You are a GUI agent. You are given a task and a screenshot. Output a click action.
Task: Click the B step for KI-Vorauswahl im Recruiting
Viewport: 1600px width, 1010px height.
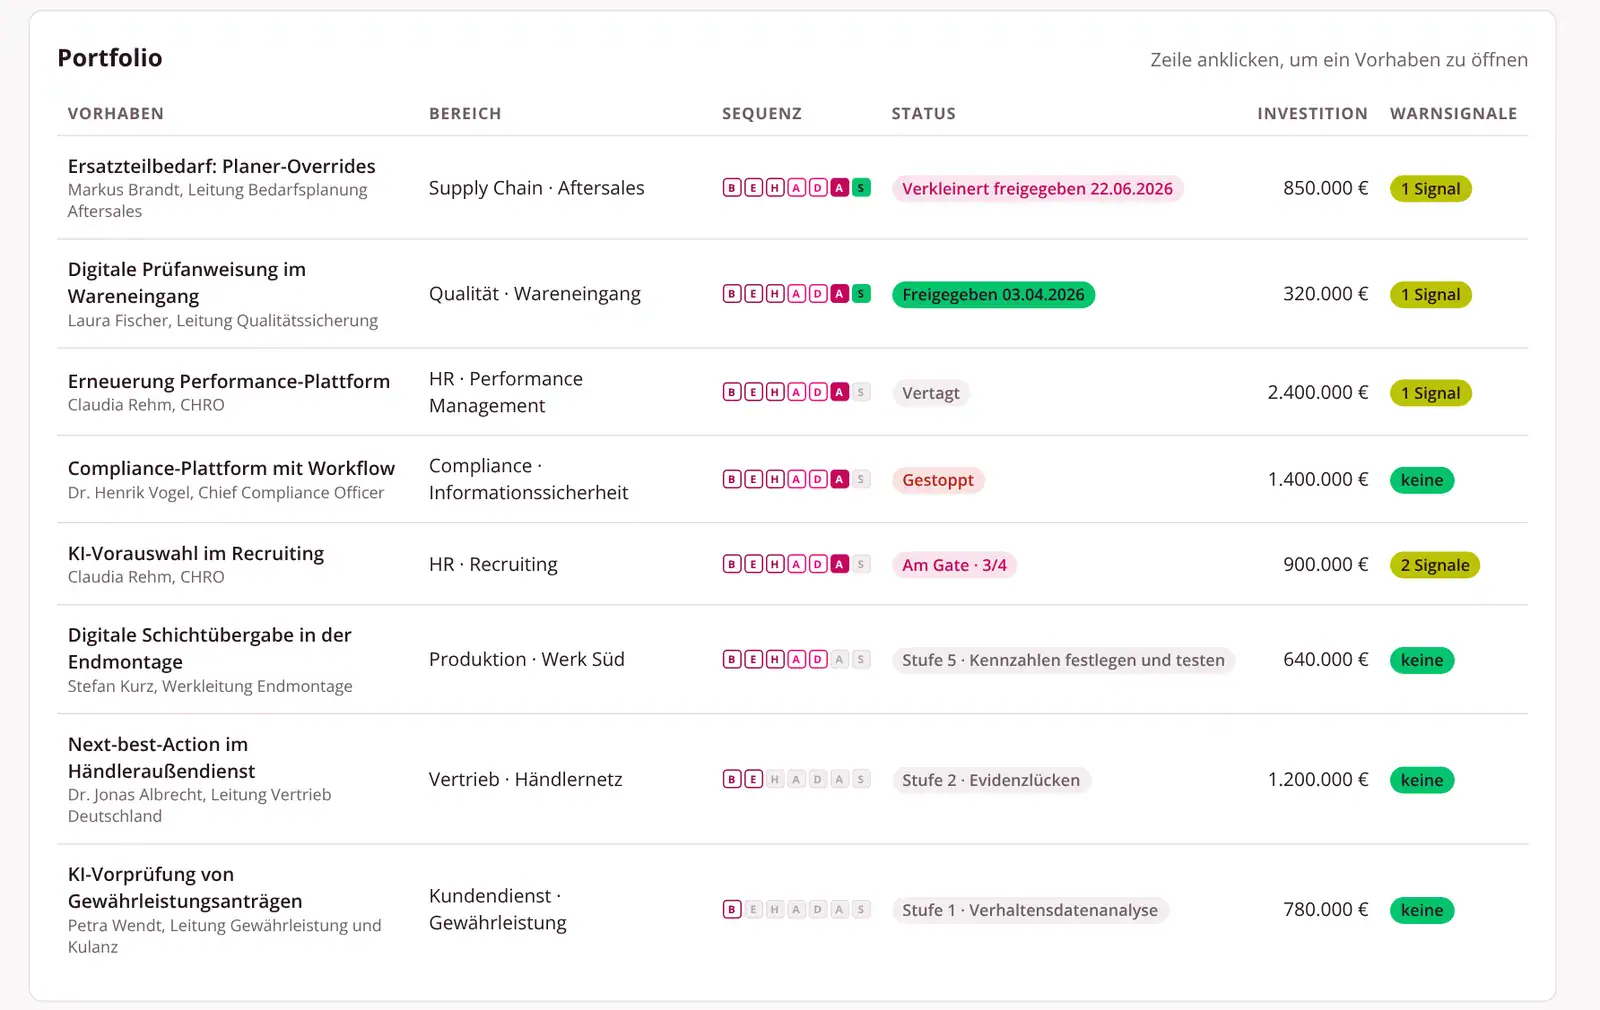(x=732, y=564)
